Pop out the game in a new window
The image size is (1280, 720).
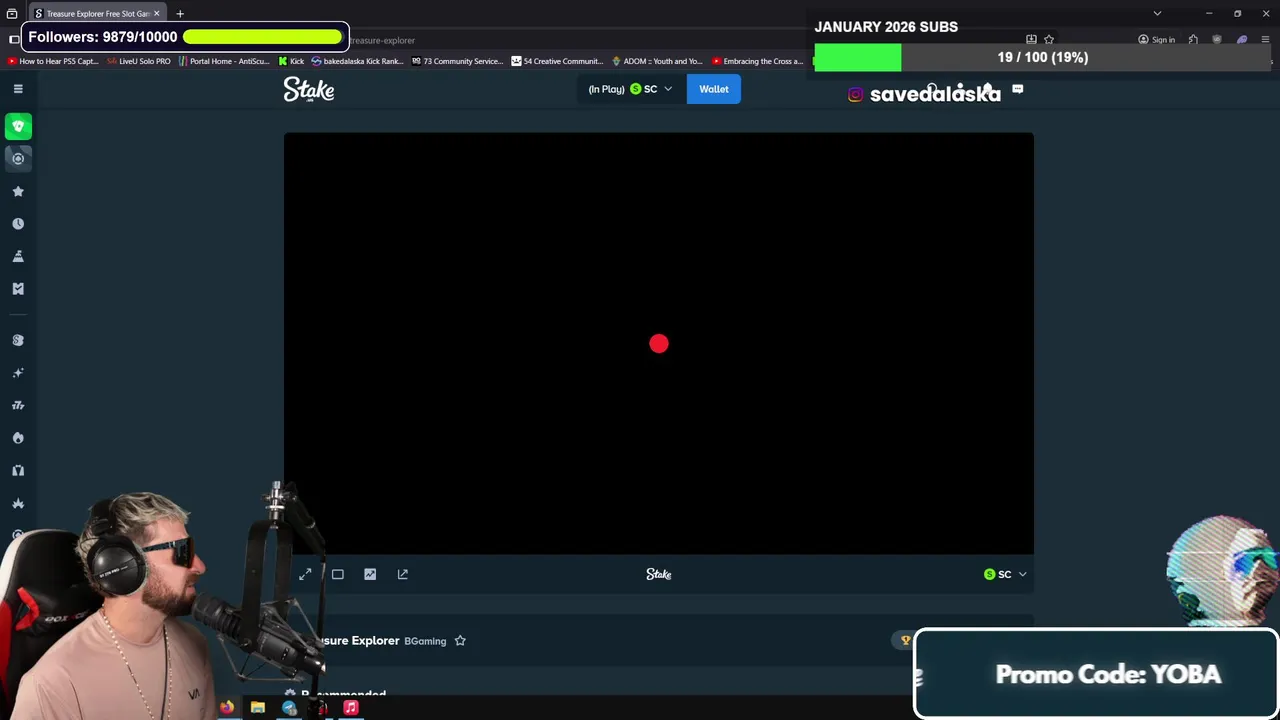click(x=403, y=574)
